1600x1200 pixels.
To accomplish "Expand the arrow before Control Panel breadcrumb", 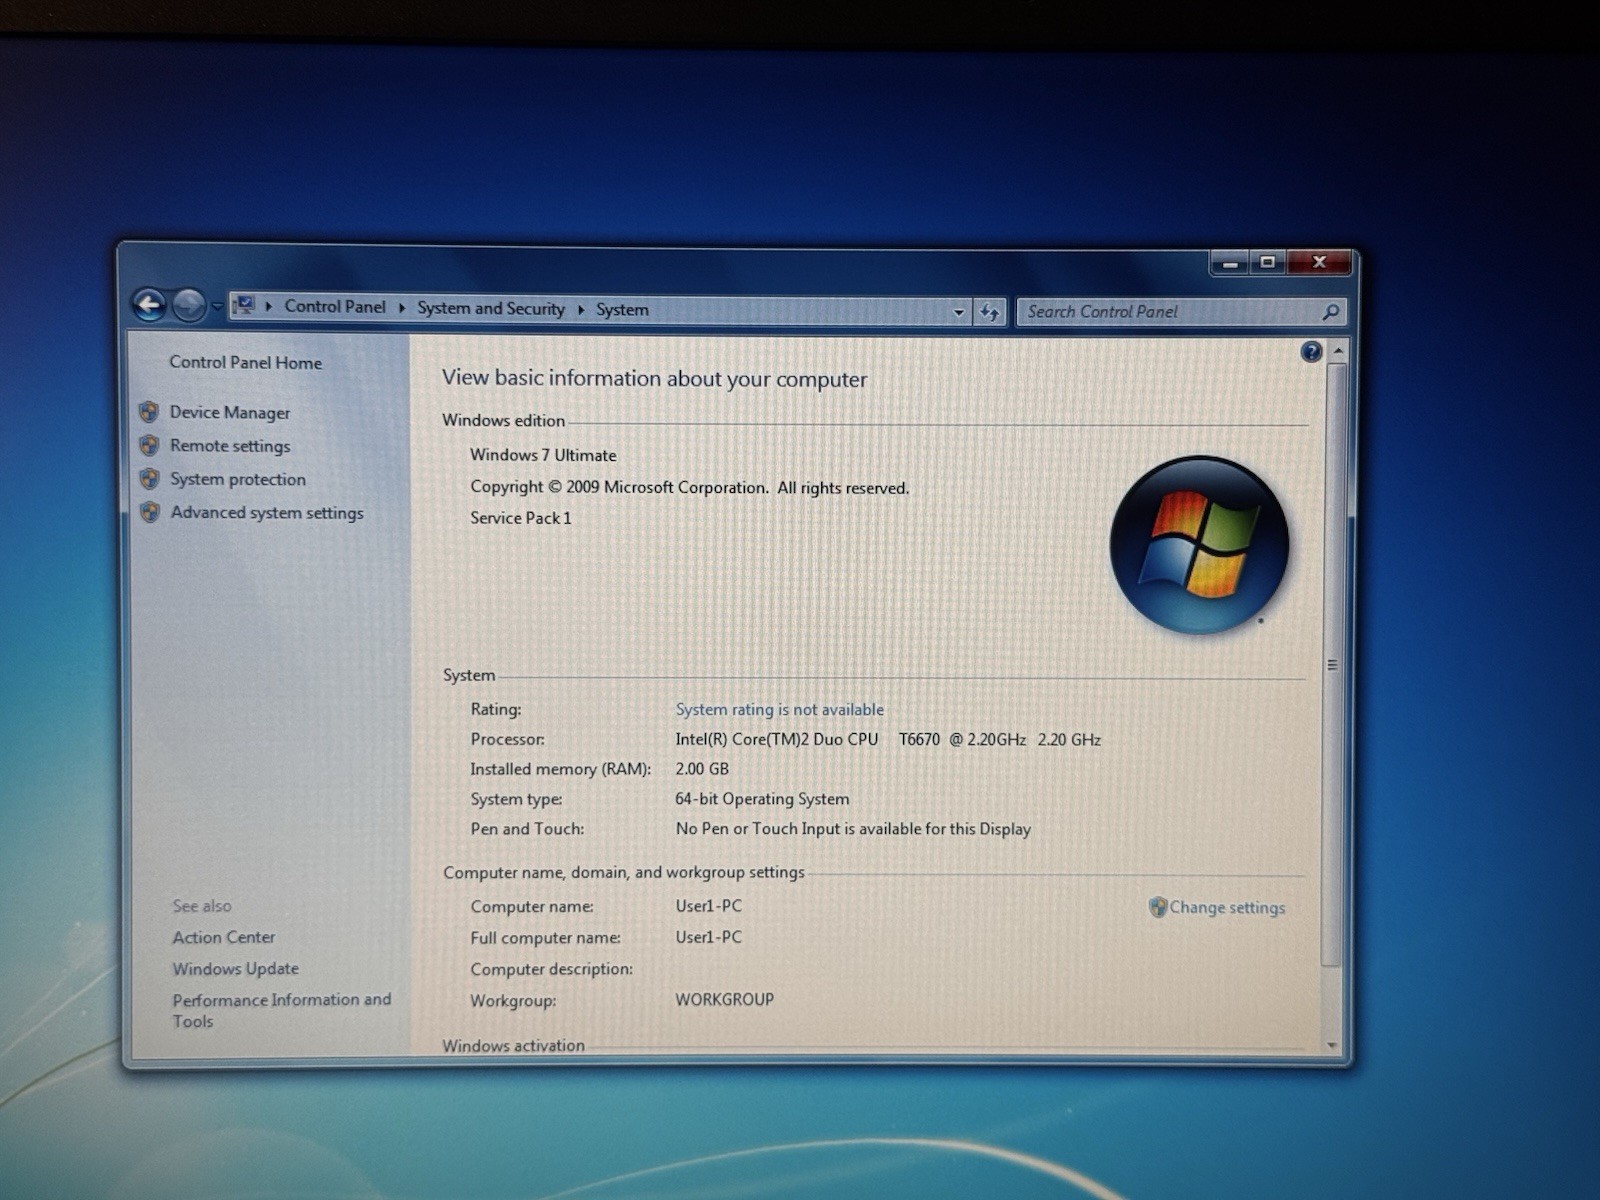I will click(268, 307).
